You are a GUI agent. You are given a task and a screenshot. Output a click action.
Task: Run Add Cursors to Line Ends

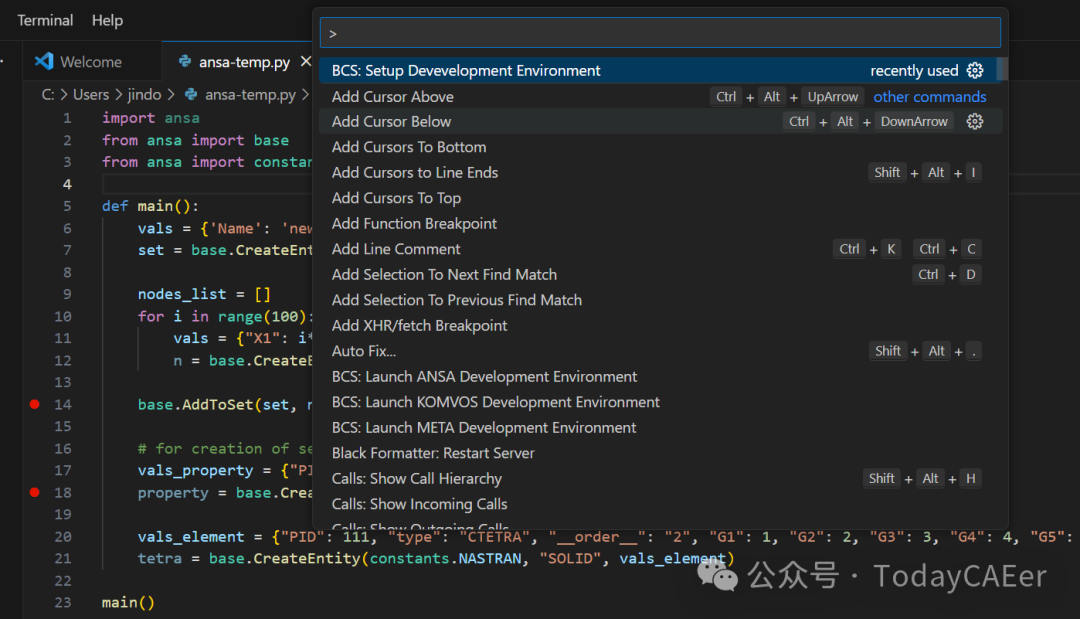pyautogui.click(x=658, y=172)
